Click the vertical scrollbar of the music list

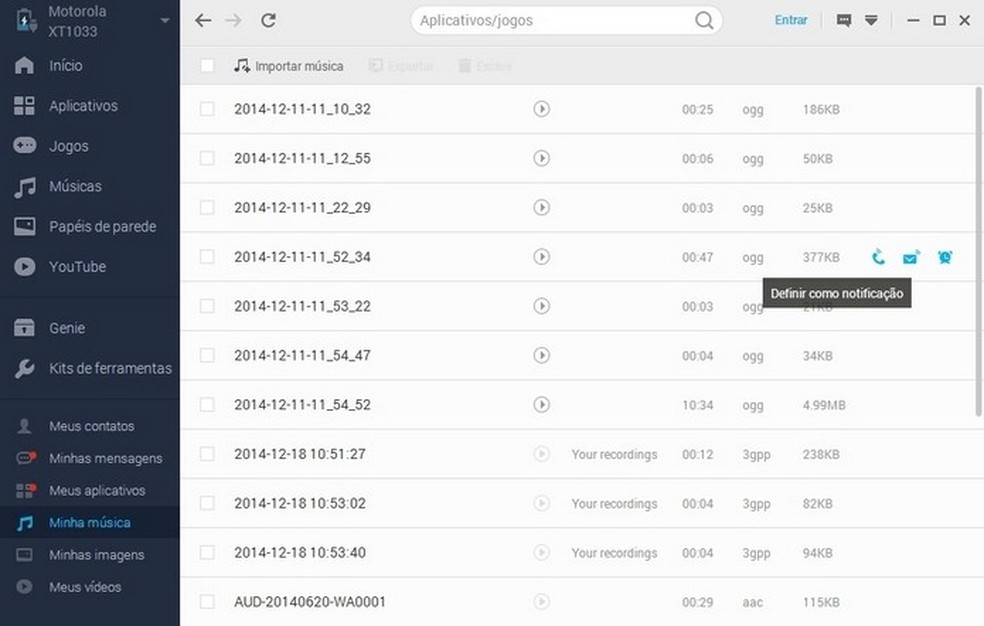pyautogui.click(x=978, y=251)
